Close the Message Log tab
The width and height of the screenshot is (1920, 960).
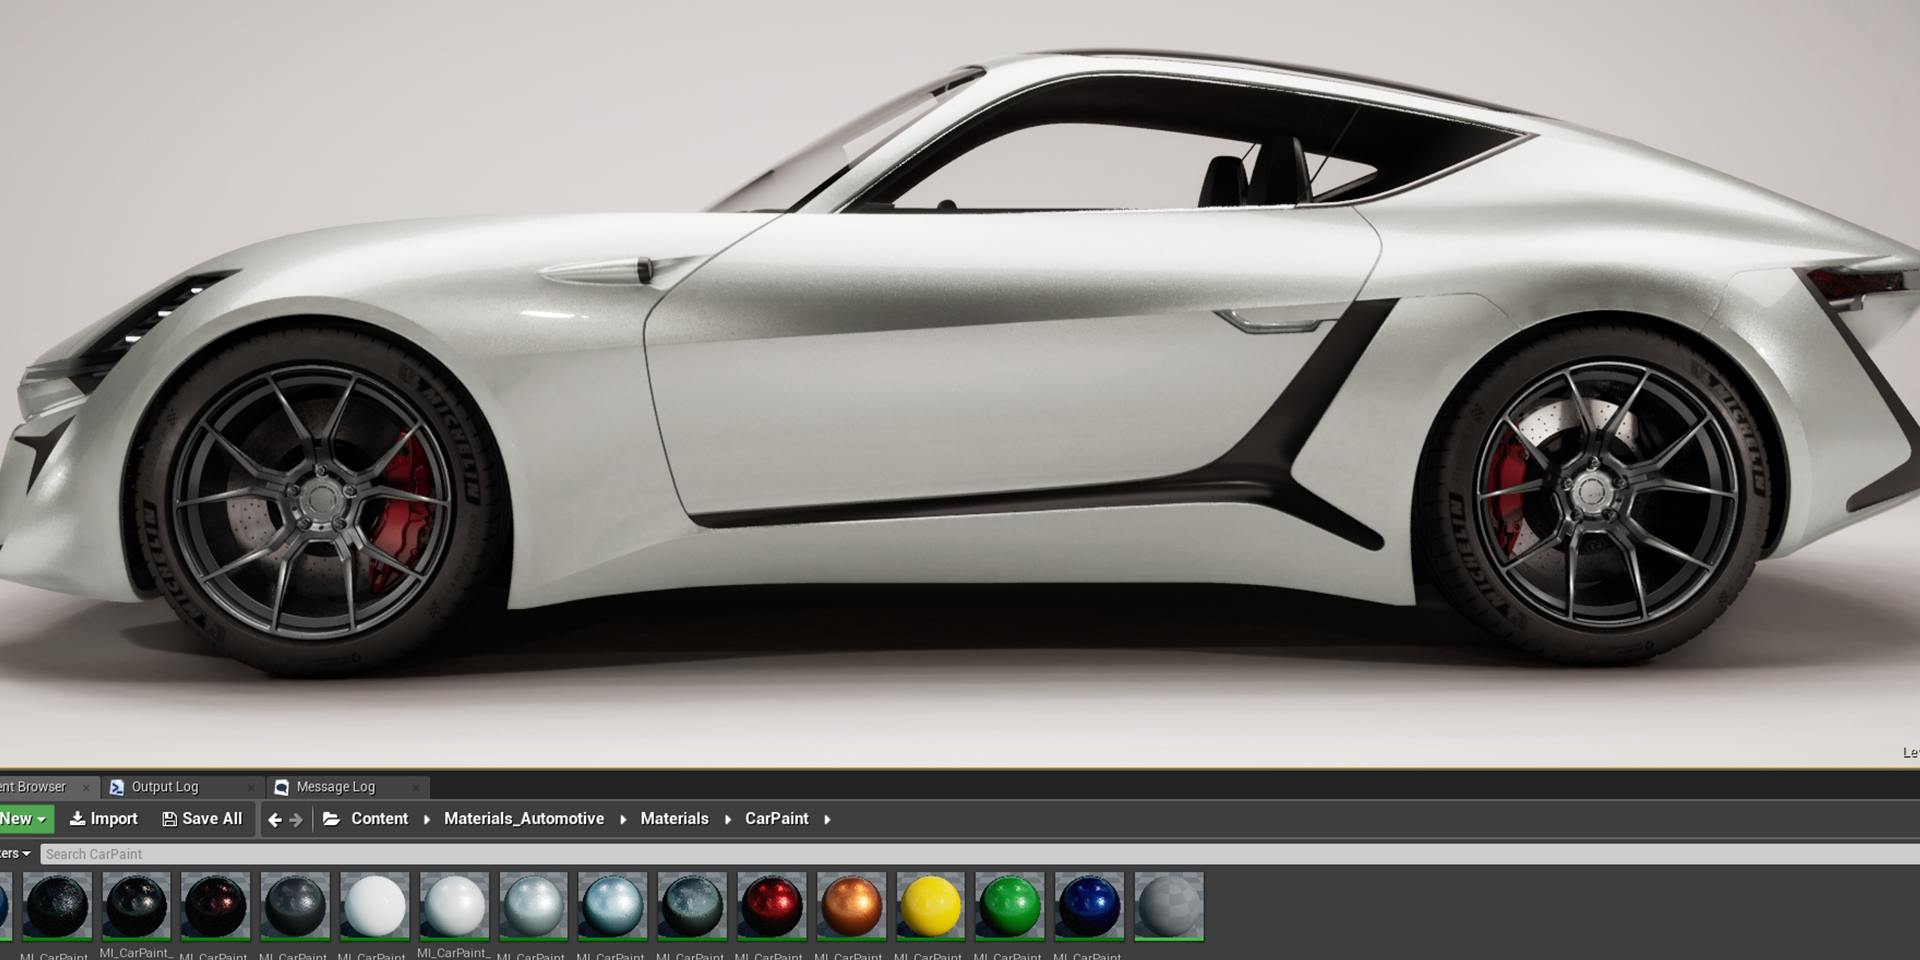[416, 787]
